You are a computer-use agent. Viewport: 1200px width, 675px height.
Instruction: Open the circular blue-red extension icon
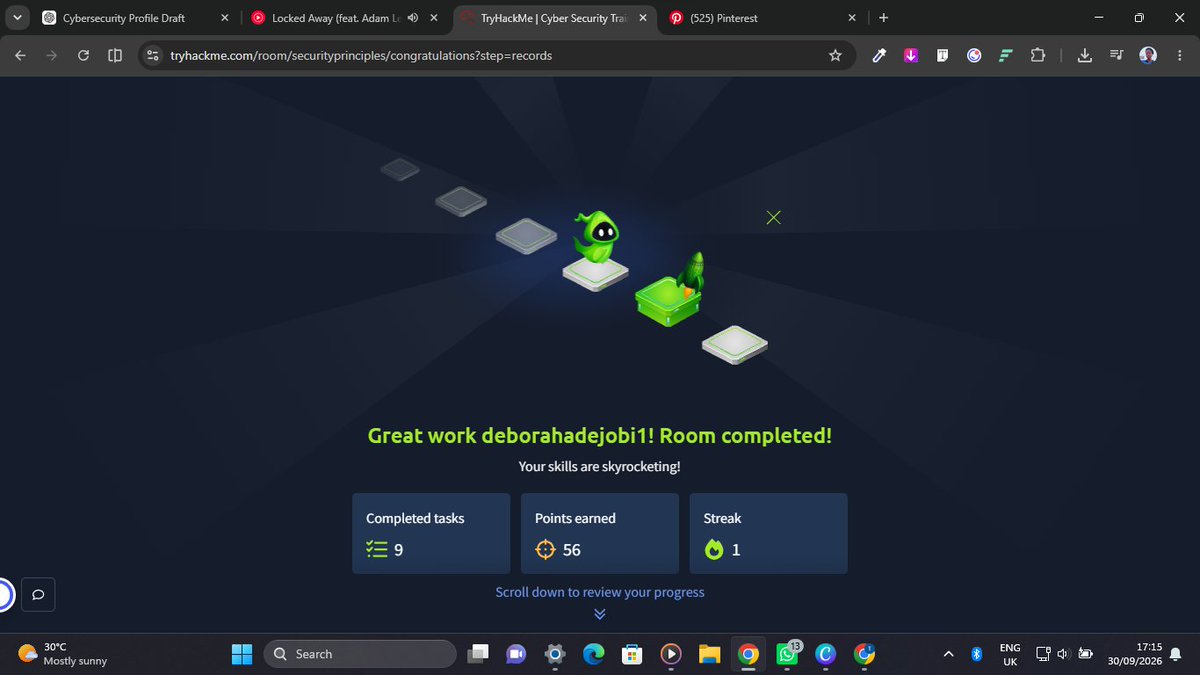click(974, 56)
